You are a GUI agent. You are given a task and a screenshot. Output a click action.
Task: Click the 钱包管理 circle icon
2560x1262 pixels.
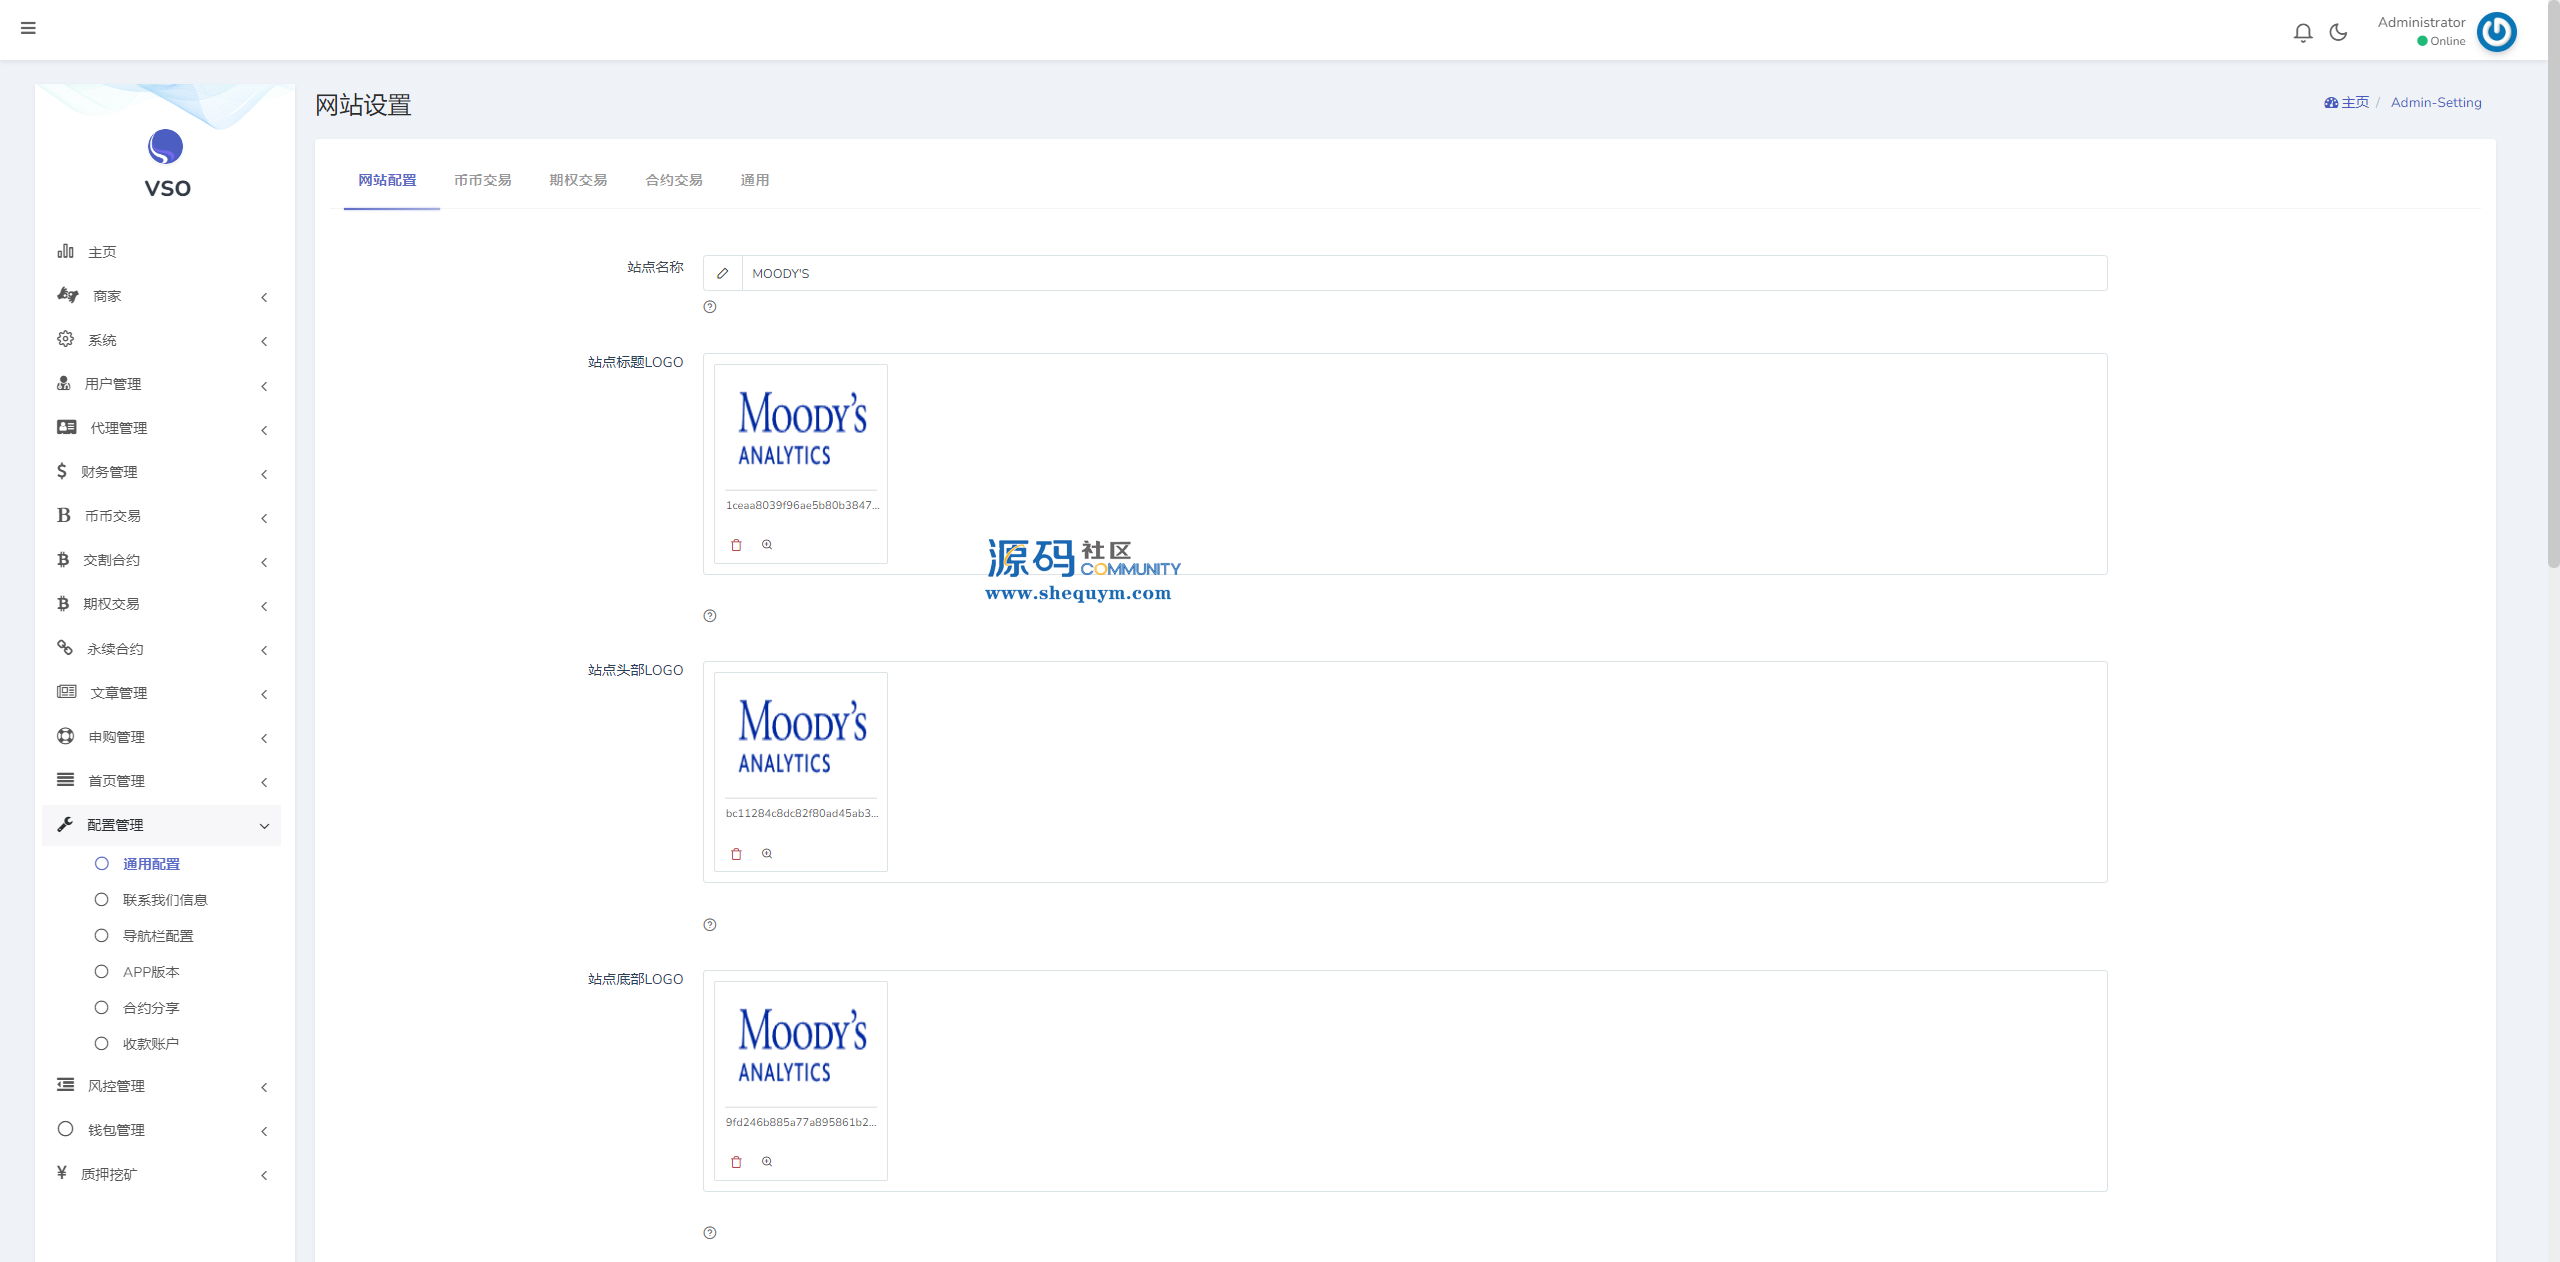66,1129
